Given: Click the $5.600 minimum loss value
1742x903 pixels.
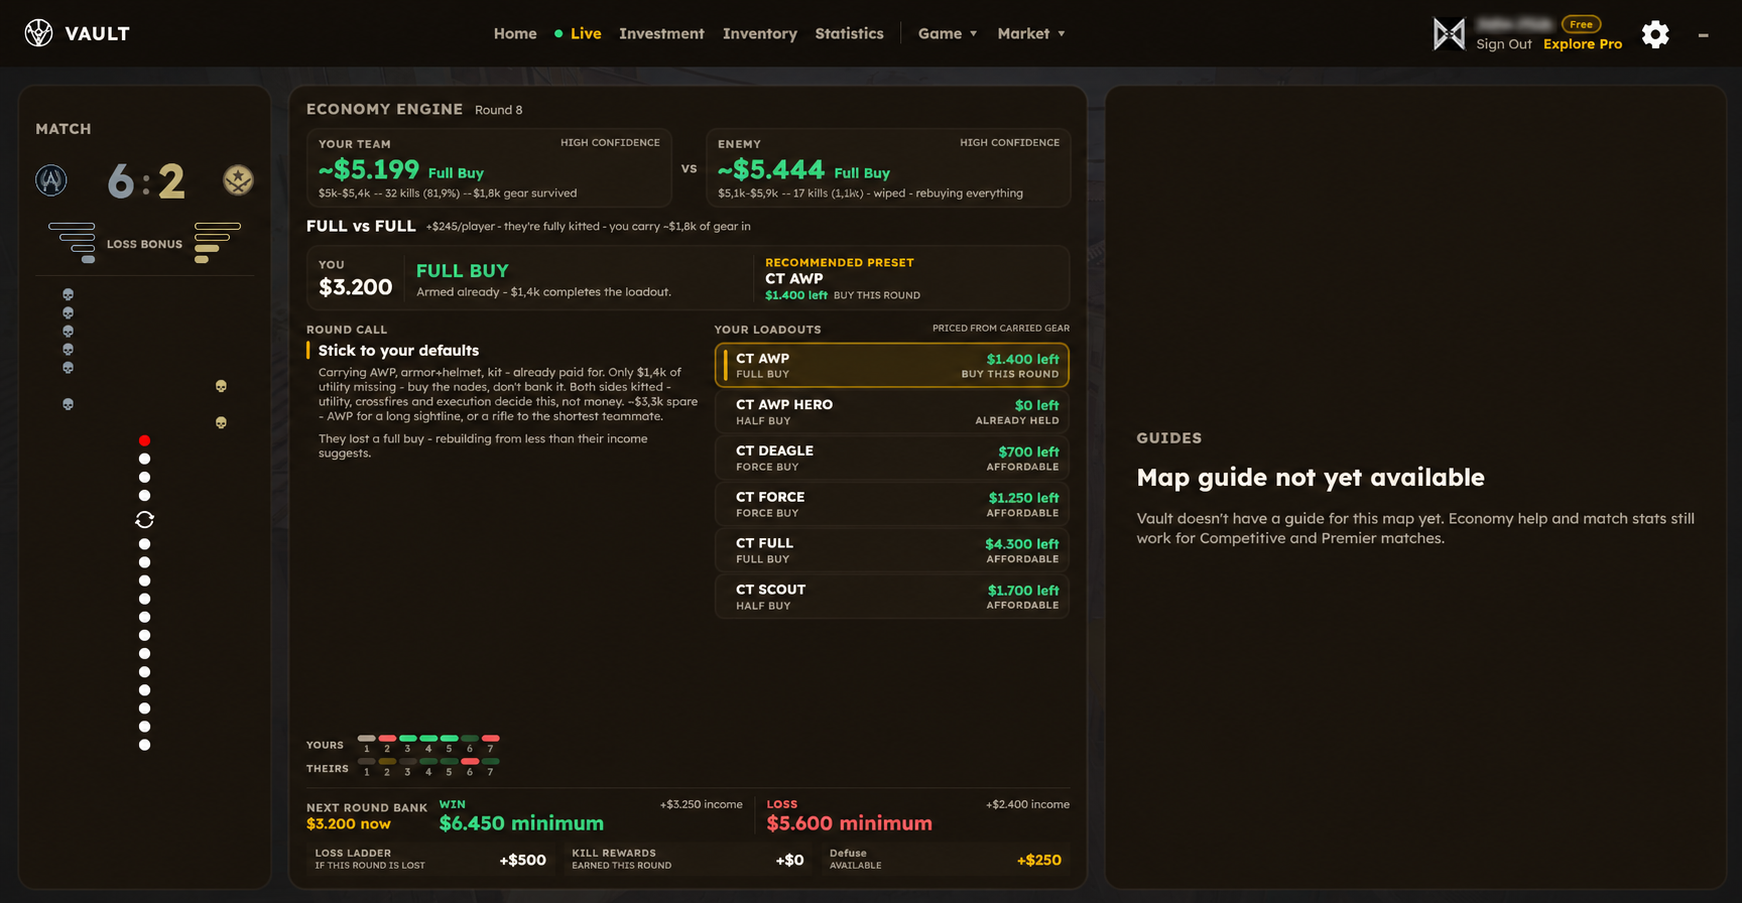Looking at the screenshot, I should (x=849, y=823).
